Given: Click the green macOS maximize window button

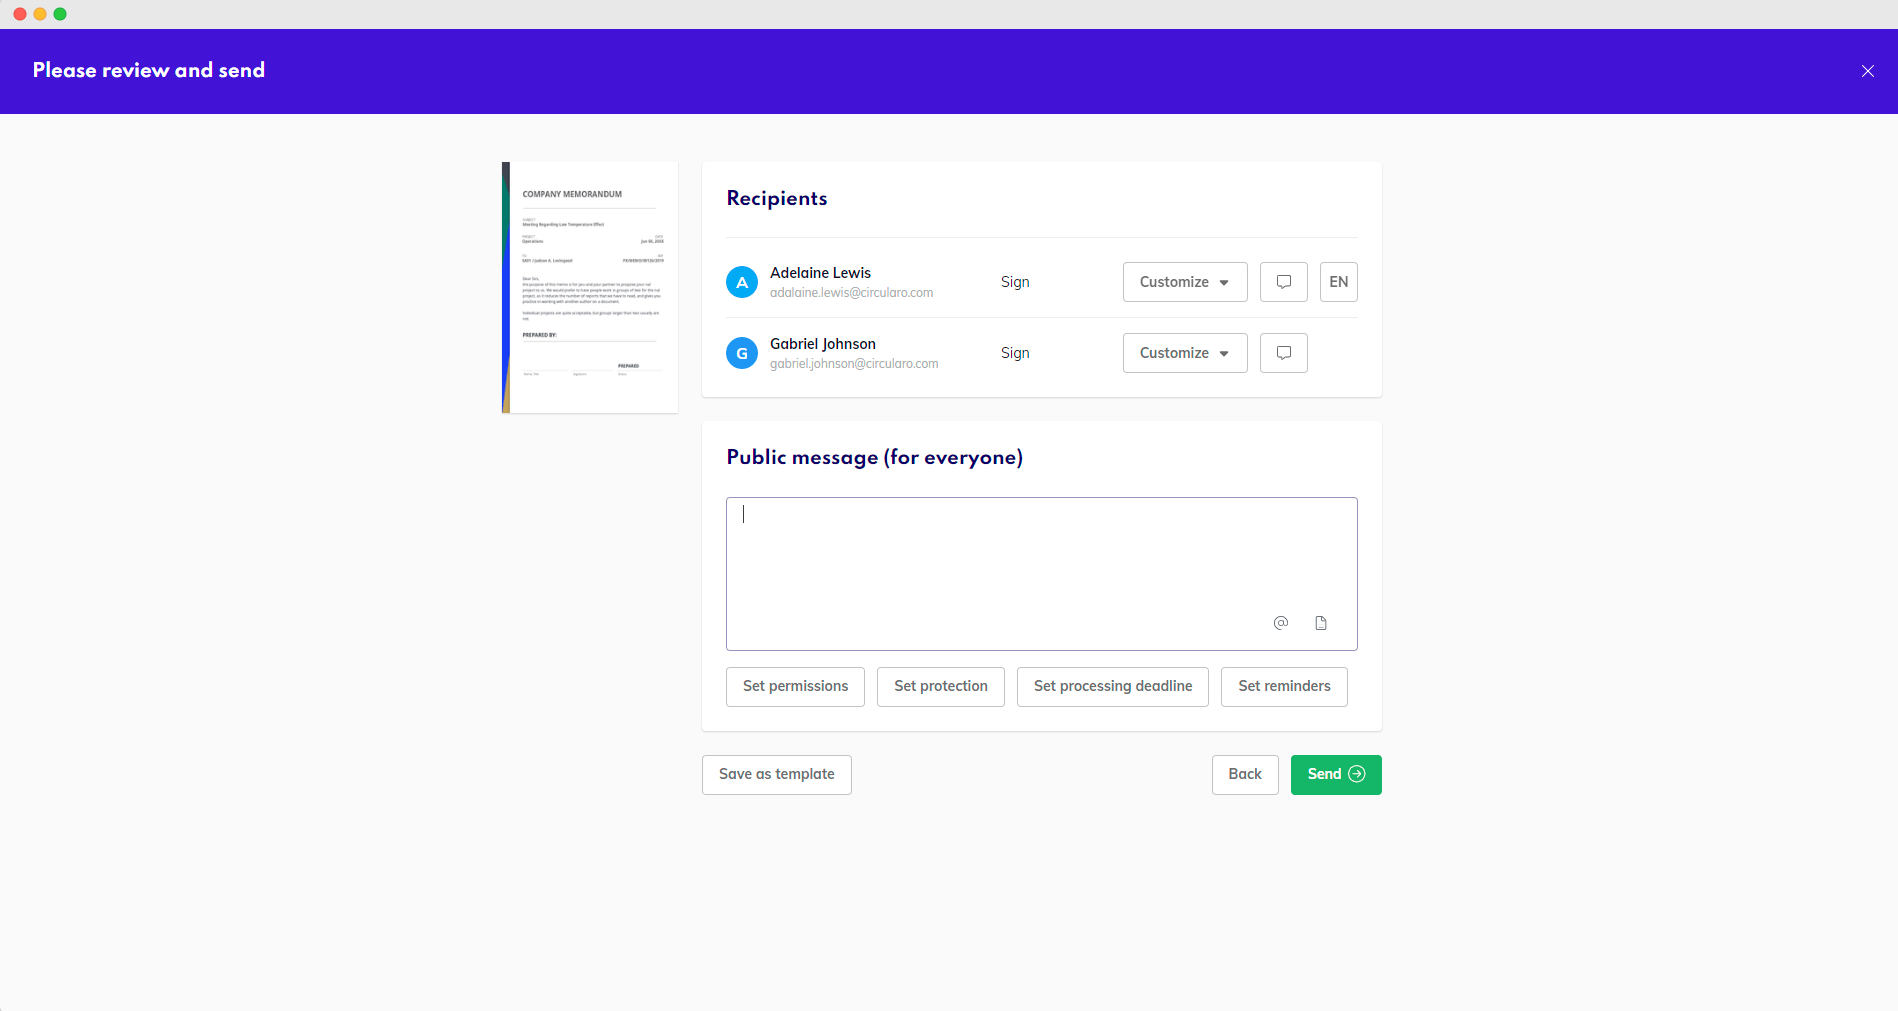Looking at the screenshot, I should [60, 14].
